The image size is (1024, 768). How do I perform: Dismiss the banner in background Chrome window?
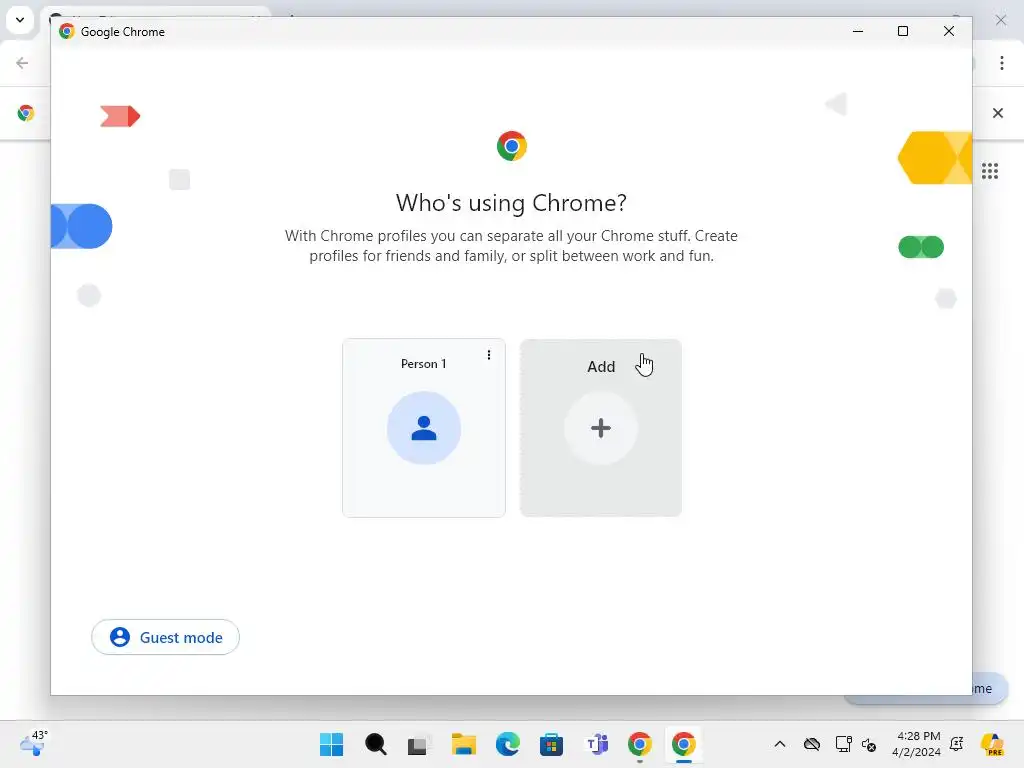(x=998, y=113)
